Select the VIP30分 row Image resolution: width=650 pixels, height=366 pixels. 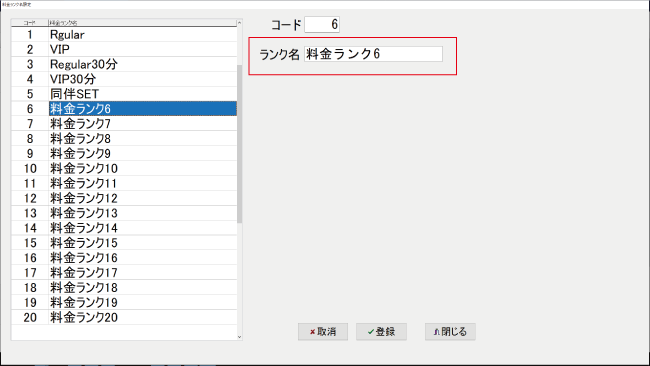pyautogui.click(x=124, y=79)
